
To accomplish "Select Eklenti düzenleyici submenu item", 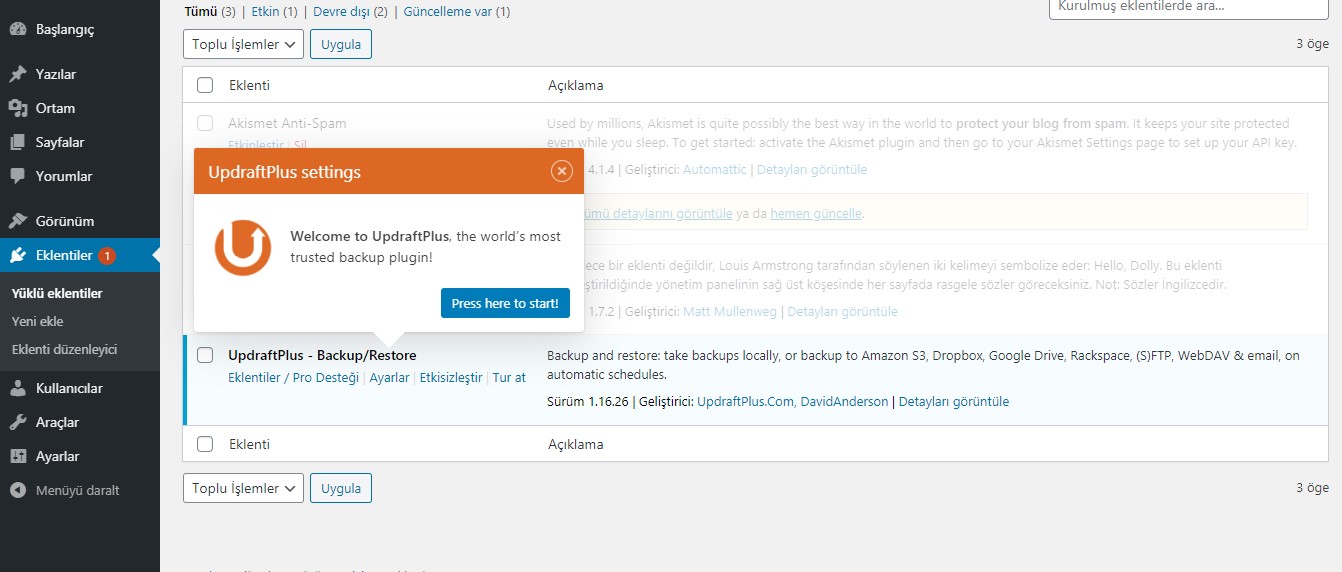I will pyautogui.click(x=64, y=349).
